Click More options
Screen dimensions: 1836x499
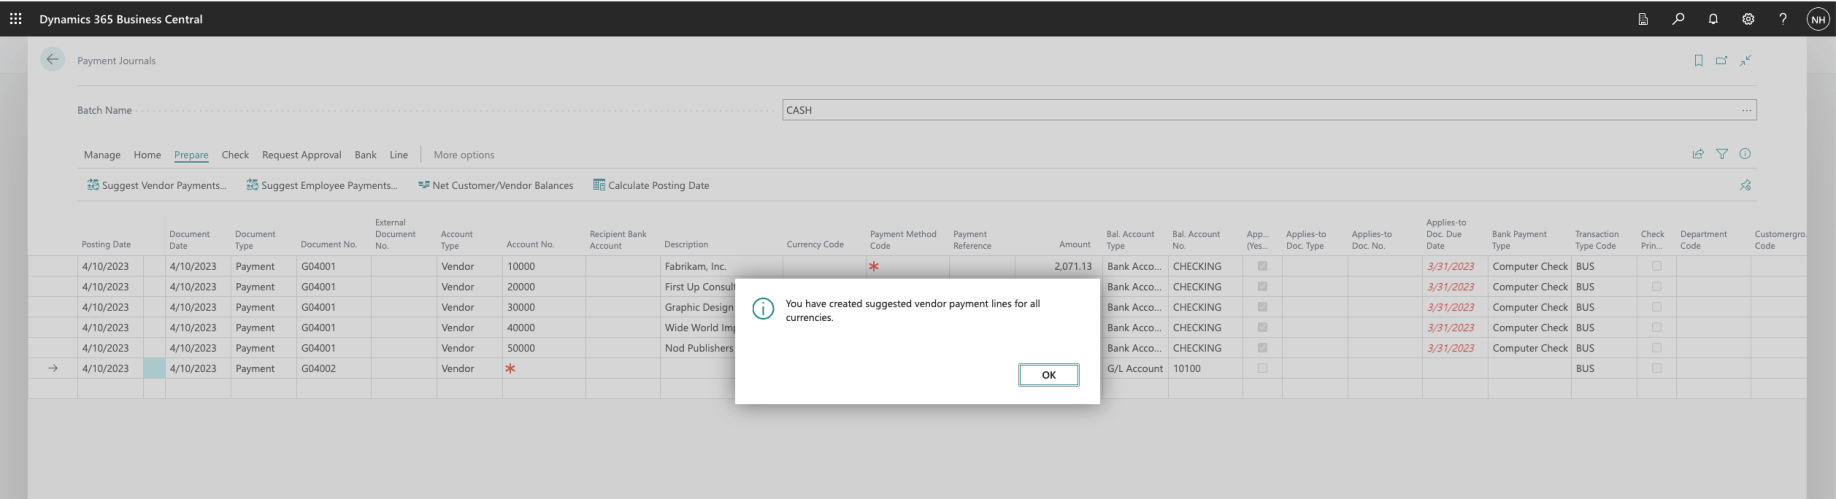pyautogui.click(x=464, y=155)
